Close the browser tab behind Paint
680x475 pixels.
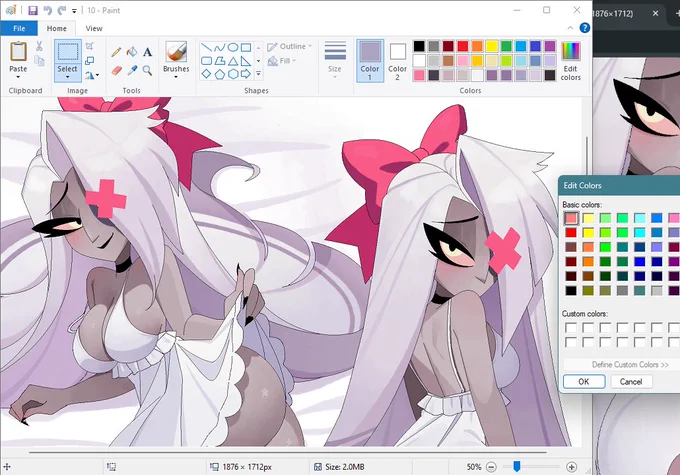656,13
